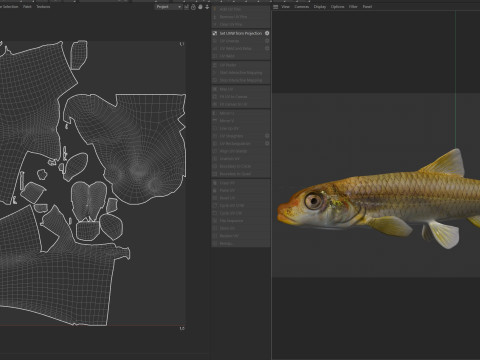
Task: Open UV Weld and Relax options gear
Action: pos(267,48)
